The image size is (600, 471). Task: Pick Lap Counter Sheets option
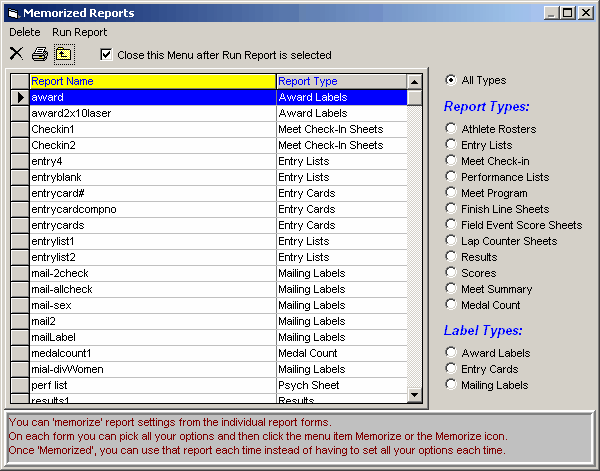coord(451,241)
